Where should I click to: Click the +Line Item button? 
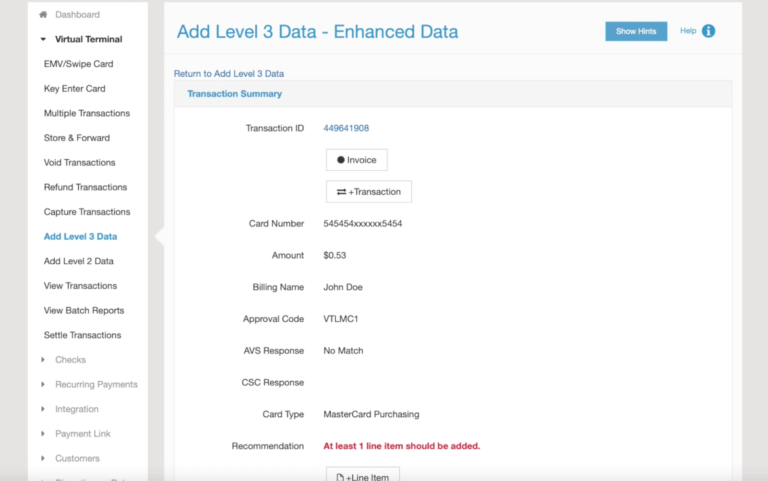pyautogui.click(x=362, y=475)
